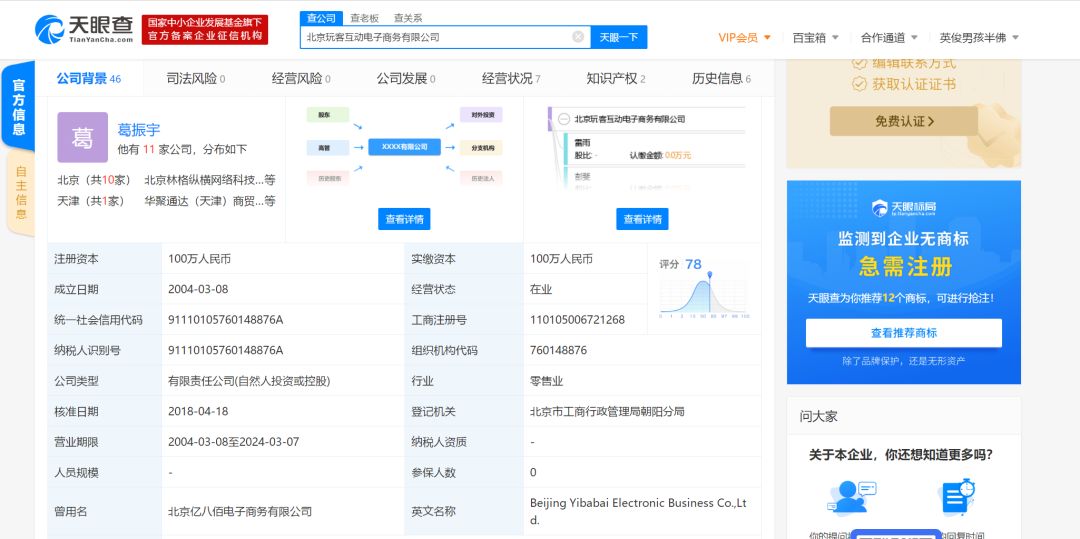Screen dimensions: 1080x539
Task: Select the 查老板 search mode tab
Action: 364,18
